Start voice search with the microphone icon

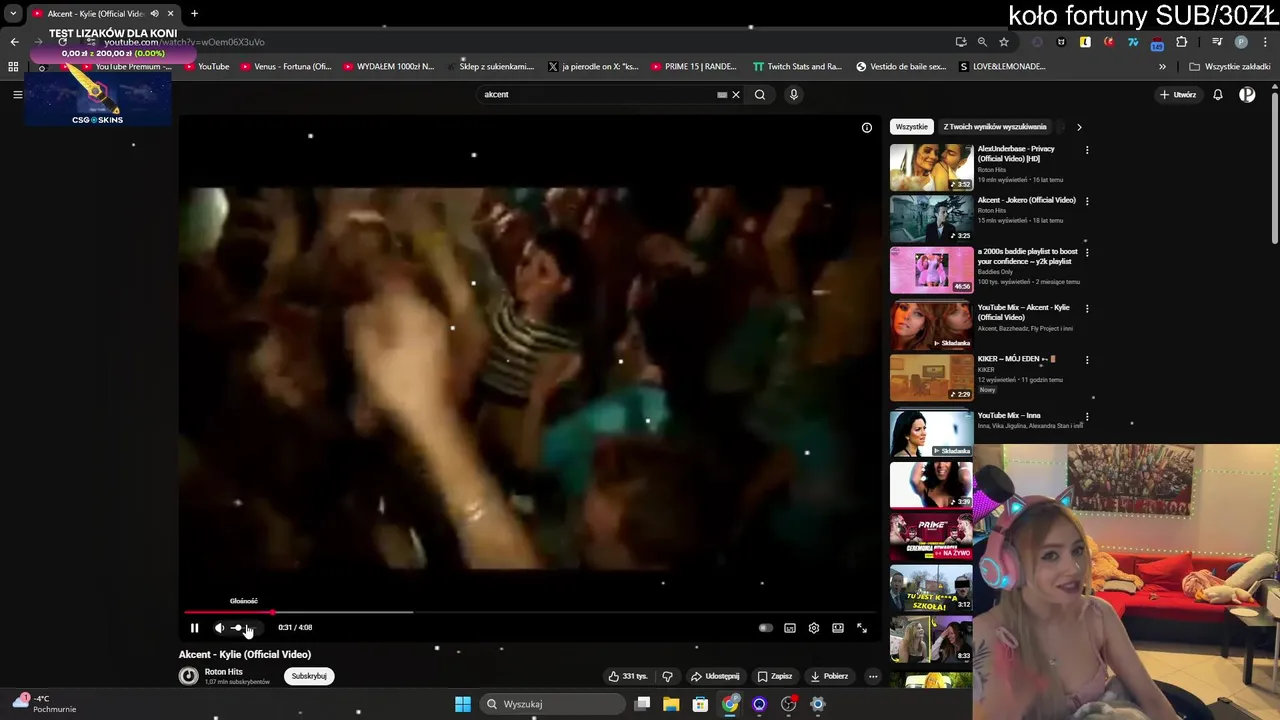point(794,95)
